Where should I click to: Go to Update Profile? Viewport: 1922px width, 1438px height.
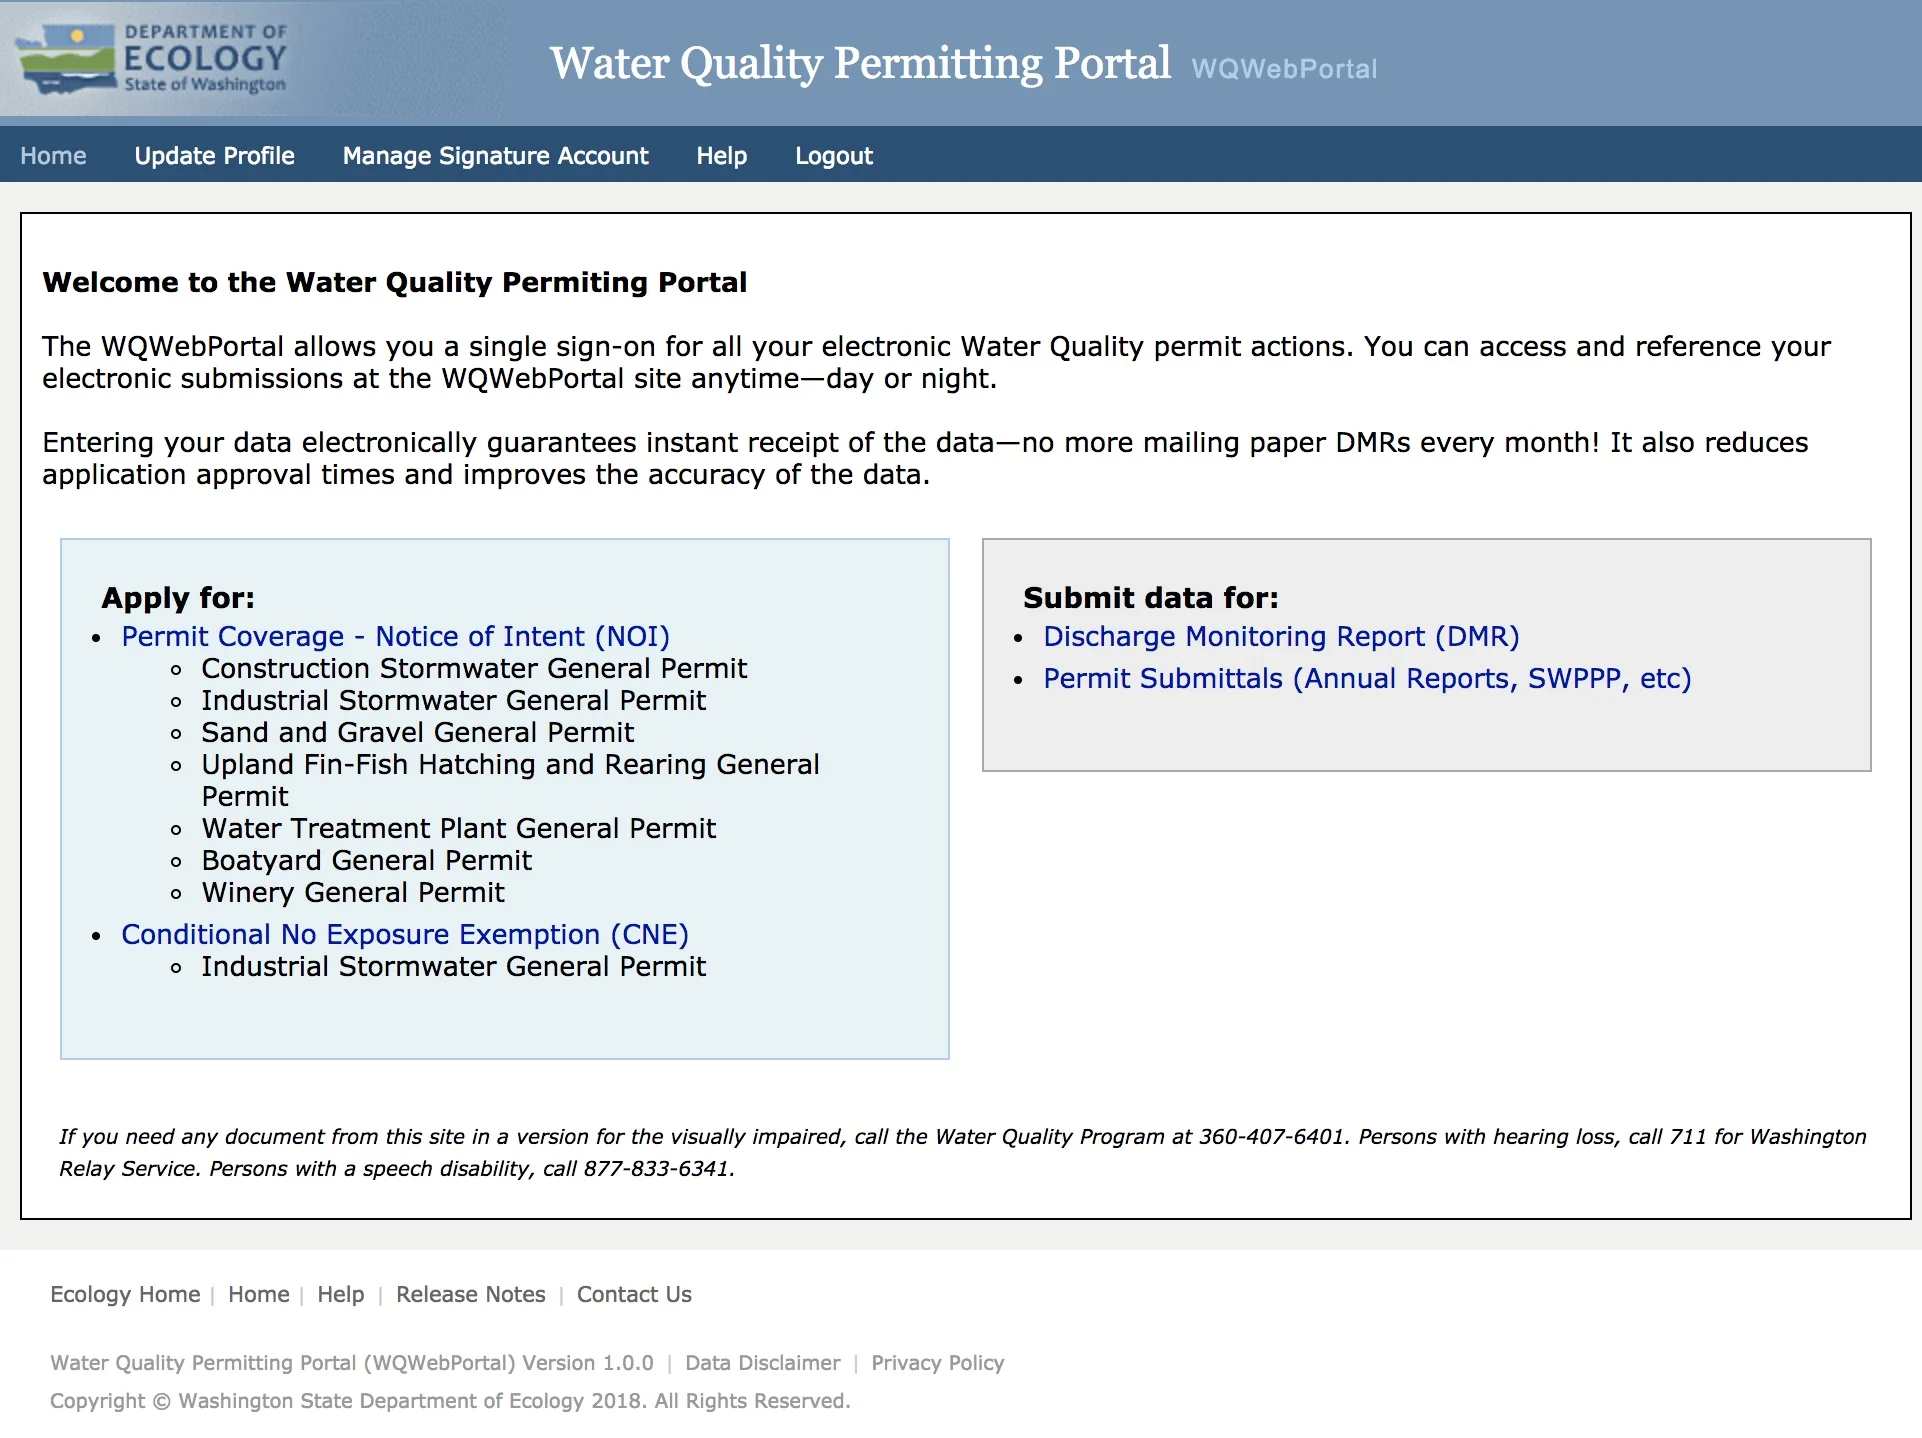pyautogui.click(x=214, y=156)
